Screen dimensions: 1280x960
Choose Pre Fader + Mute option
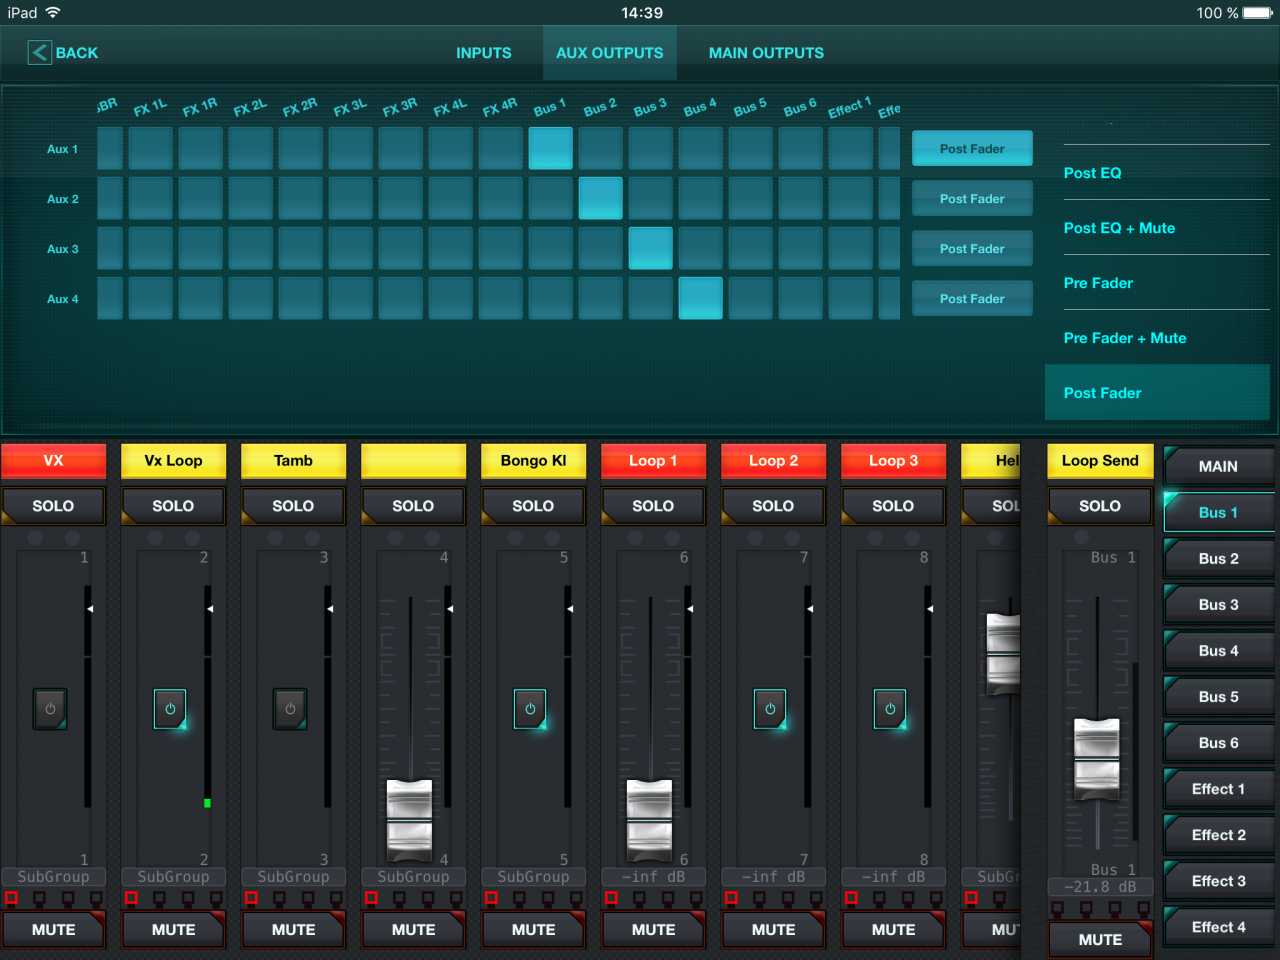click(1157, 338)
